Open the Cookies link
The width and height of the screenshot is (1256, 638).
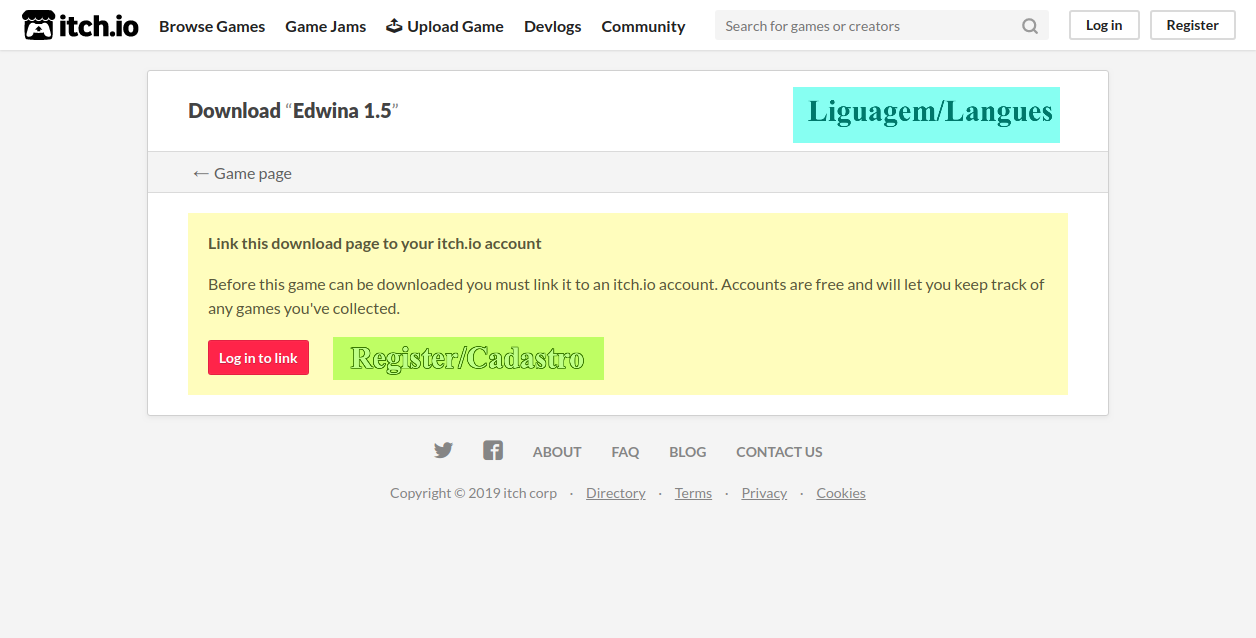coord(841,493)
